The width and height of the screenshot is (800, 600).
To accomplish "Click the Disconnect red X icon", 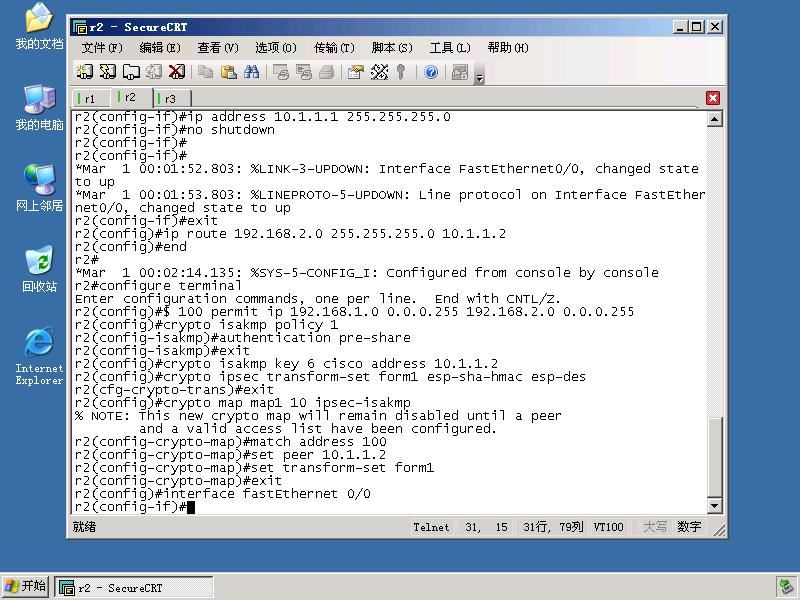I will point(177,72).
